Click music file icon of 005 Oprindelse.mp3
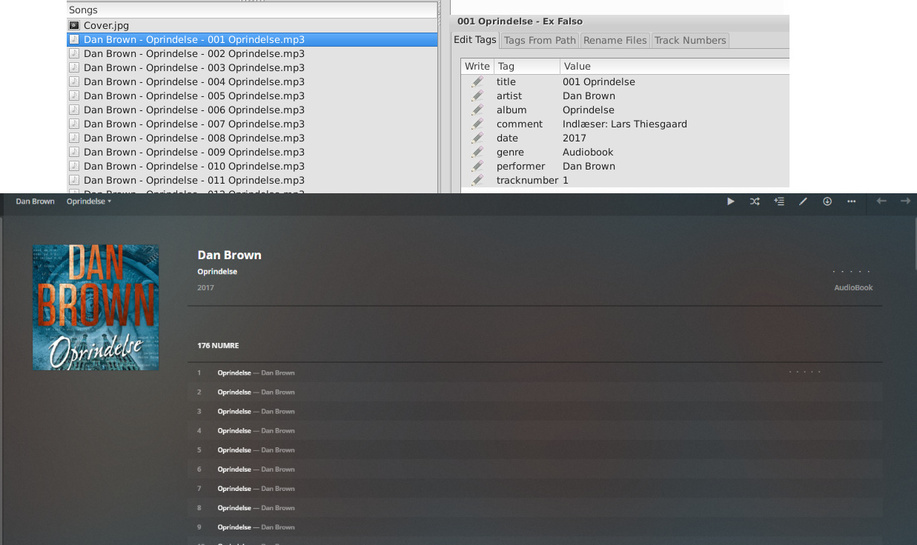Viewport: 917px width, 545px height. pyautogui.click(x=74, y=96)
